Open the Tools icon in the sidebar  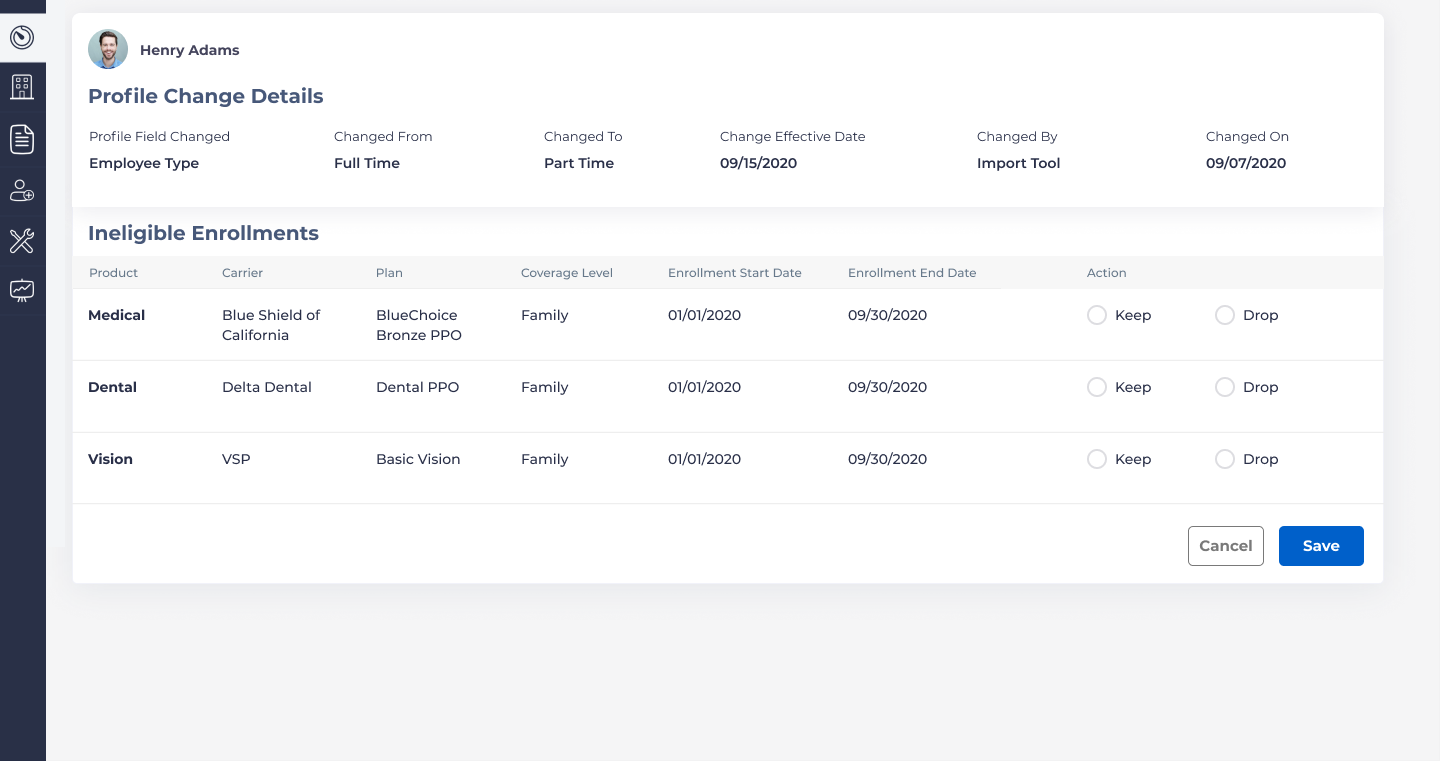[22, 241]
